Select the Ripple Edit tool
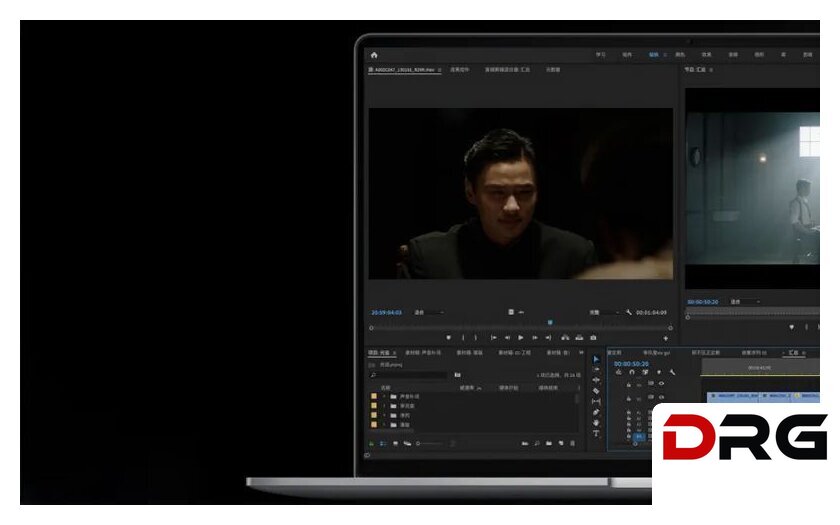 tap(596, 380)
